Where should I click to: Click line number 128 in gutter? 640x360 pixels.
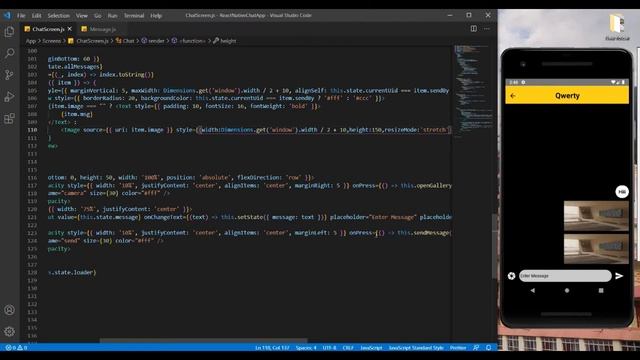point(32,272)
